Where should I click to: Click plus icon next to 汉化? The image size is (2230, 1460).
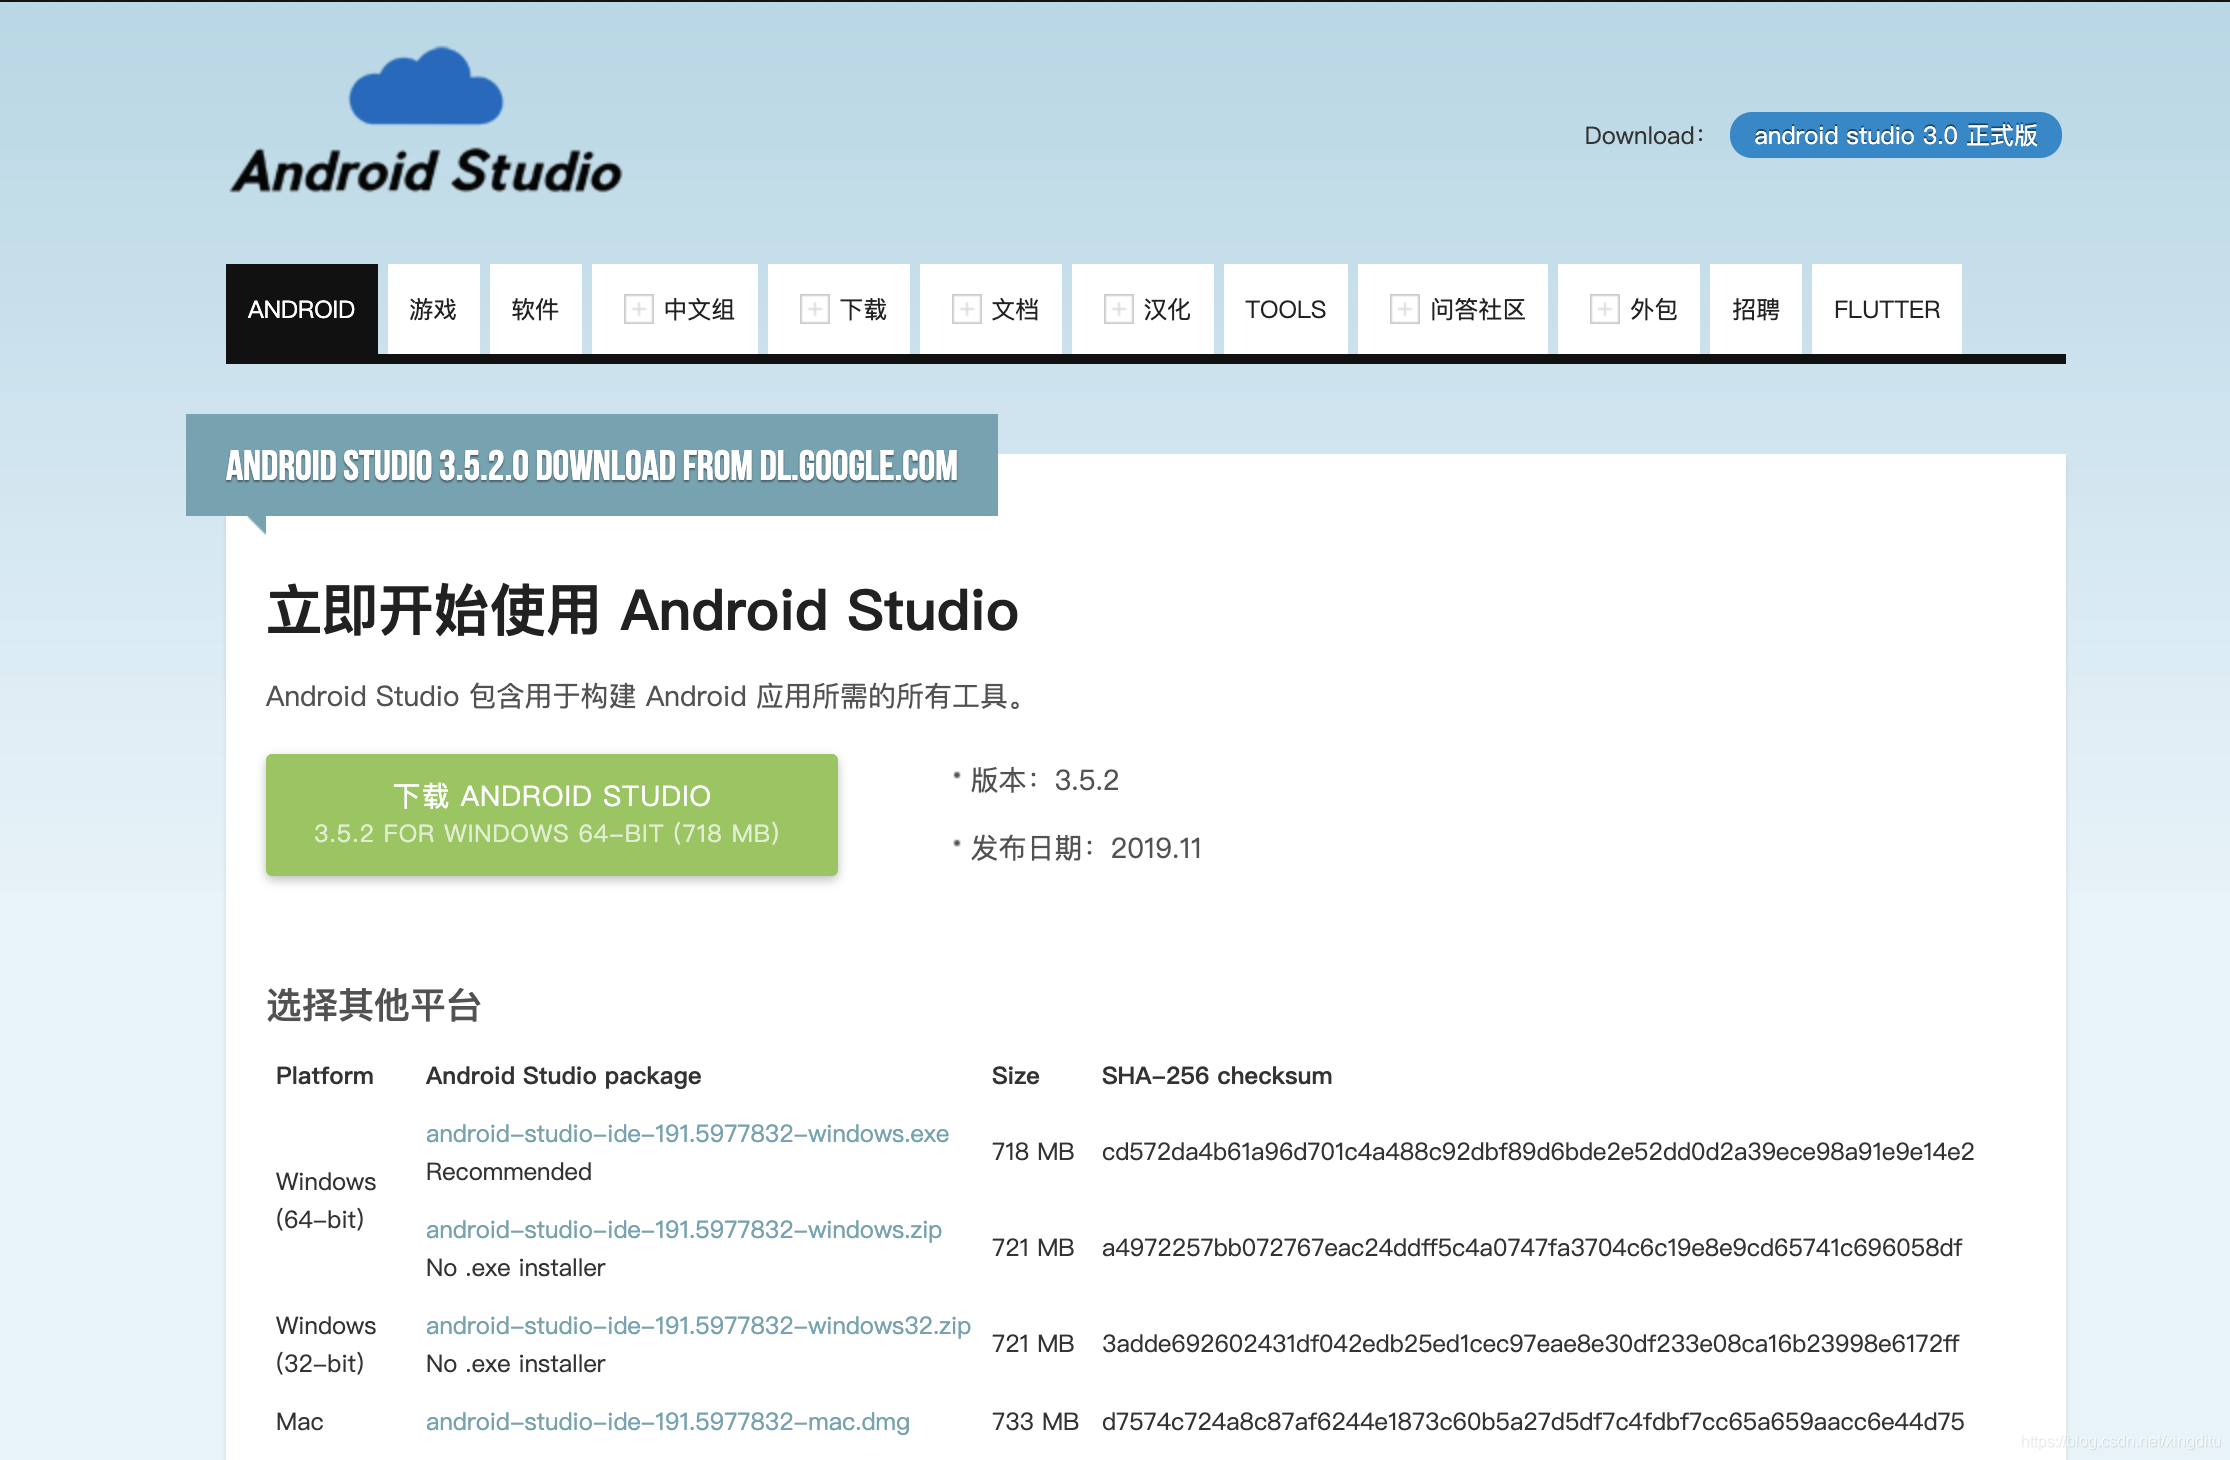[1118, 309]
